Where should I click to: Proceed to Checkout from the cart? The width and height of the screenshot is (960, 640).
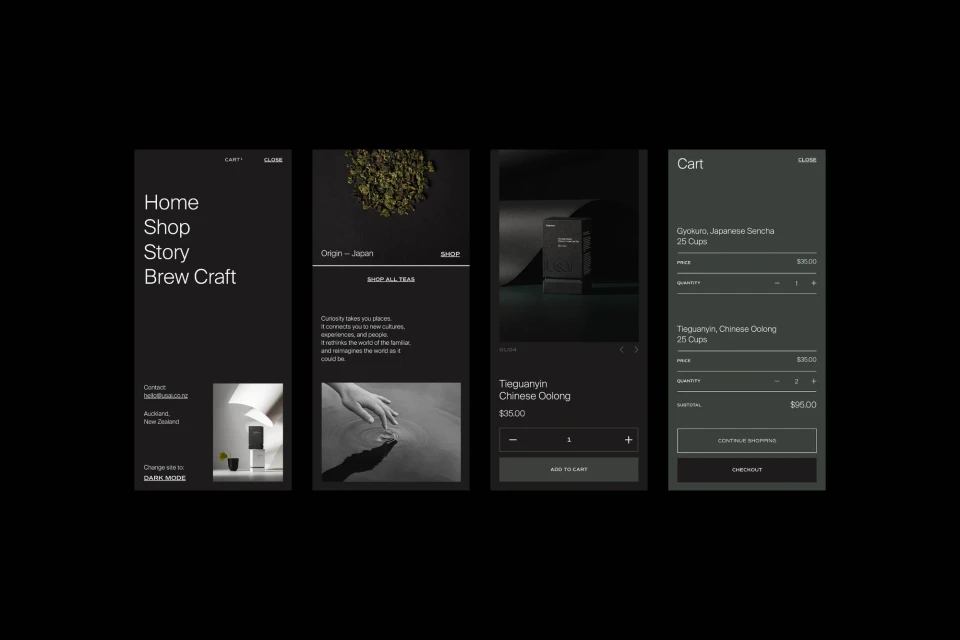(x=746, y=469)
